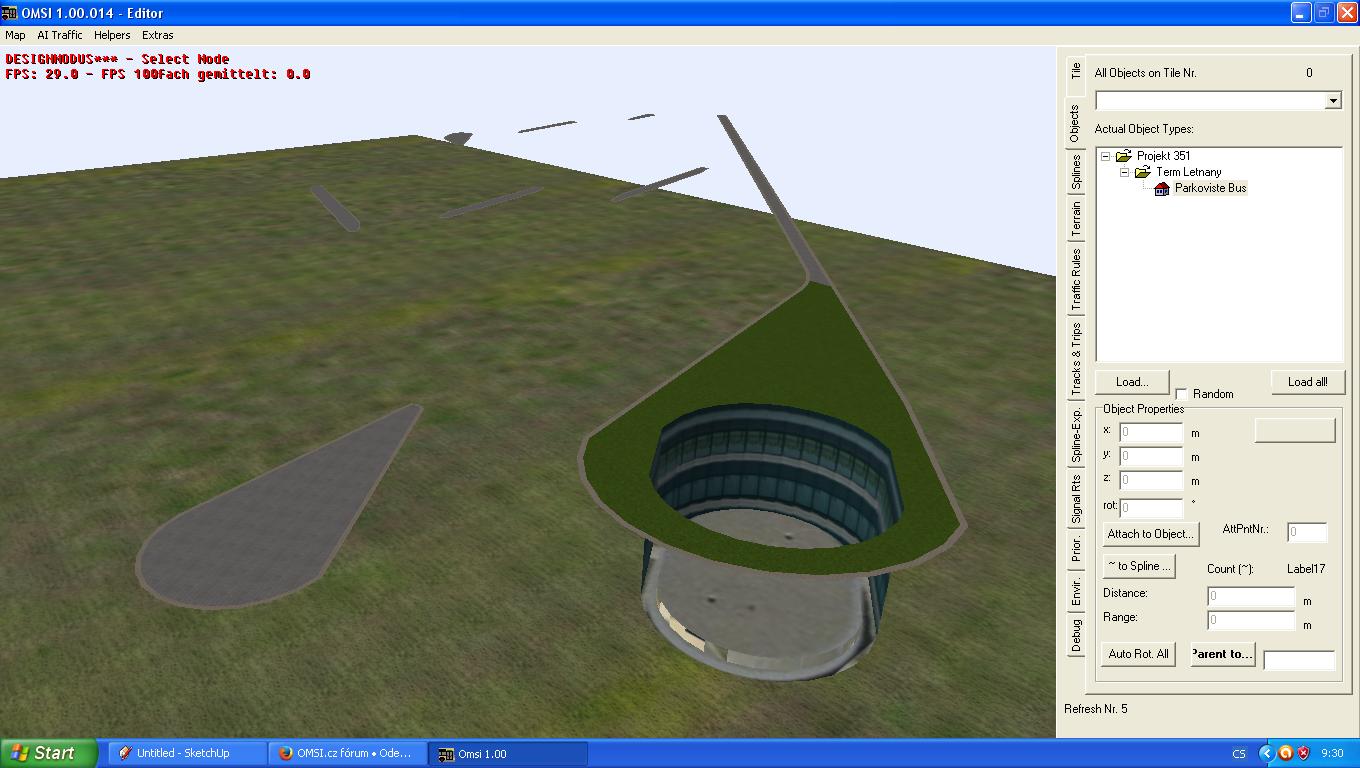Open the All Objects on Tile dropdown
Screen dimensions: 1360x768
(1332, 101)
